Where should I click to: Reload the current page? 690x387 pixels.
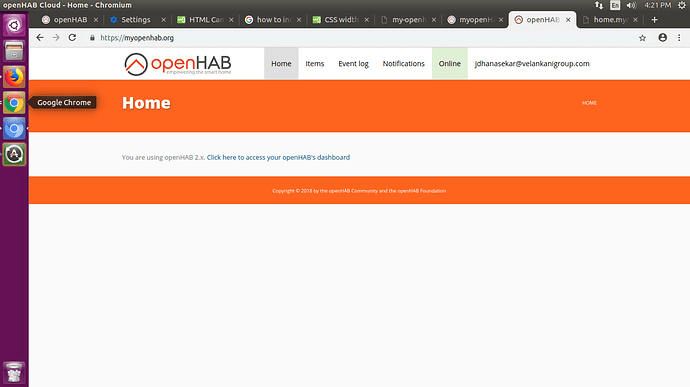[72, 38]
